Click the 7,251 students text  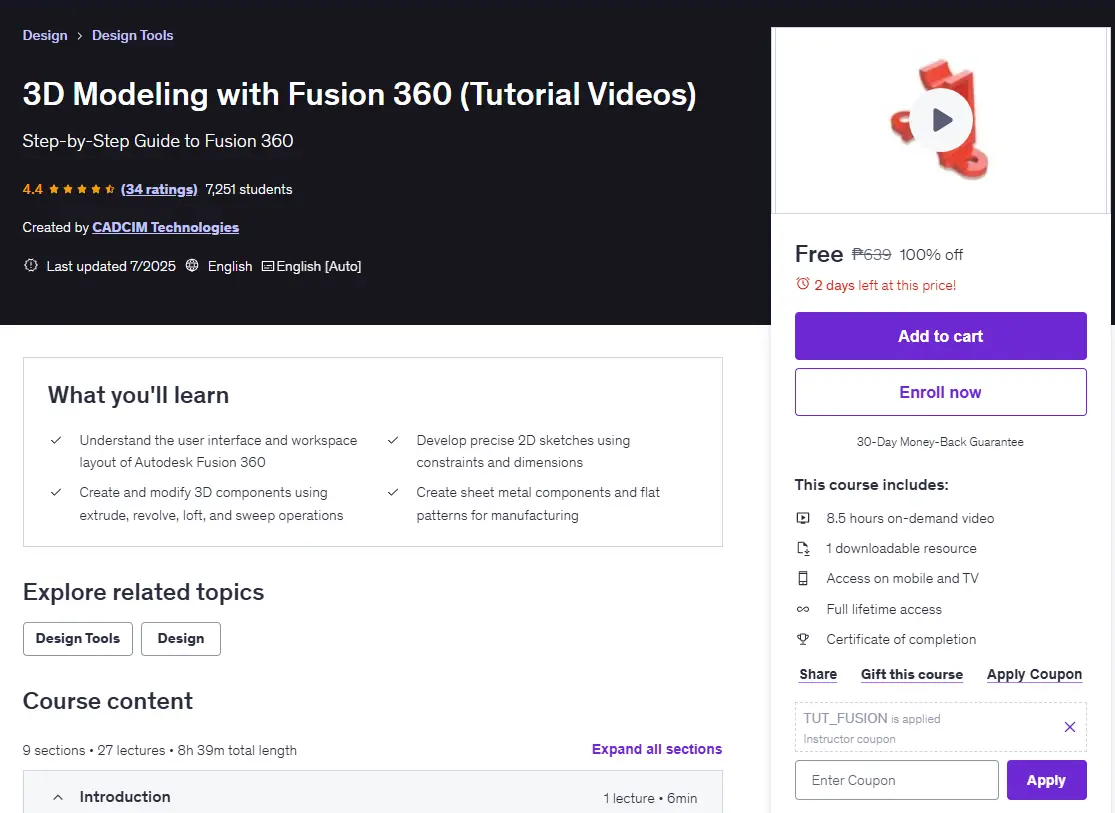249,189
